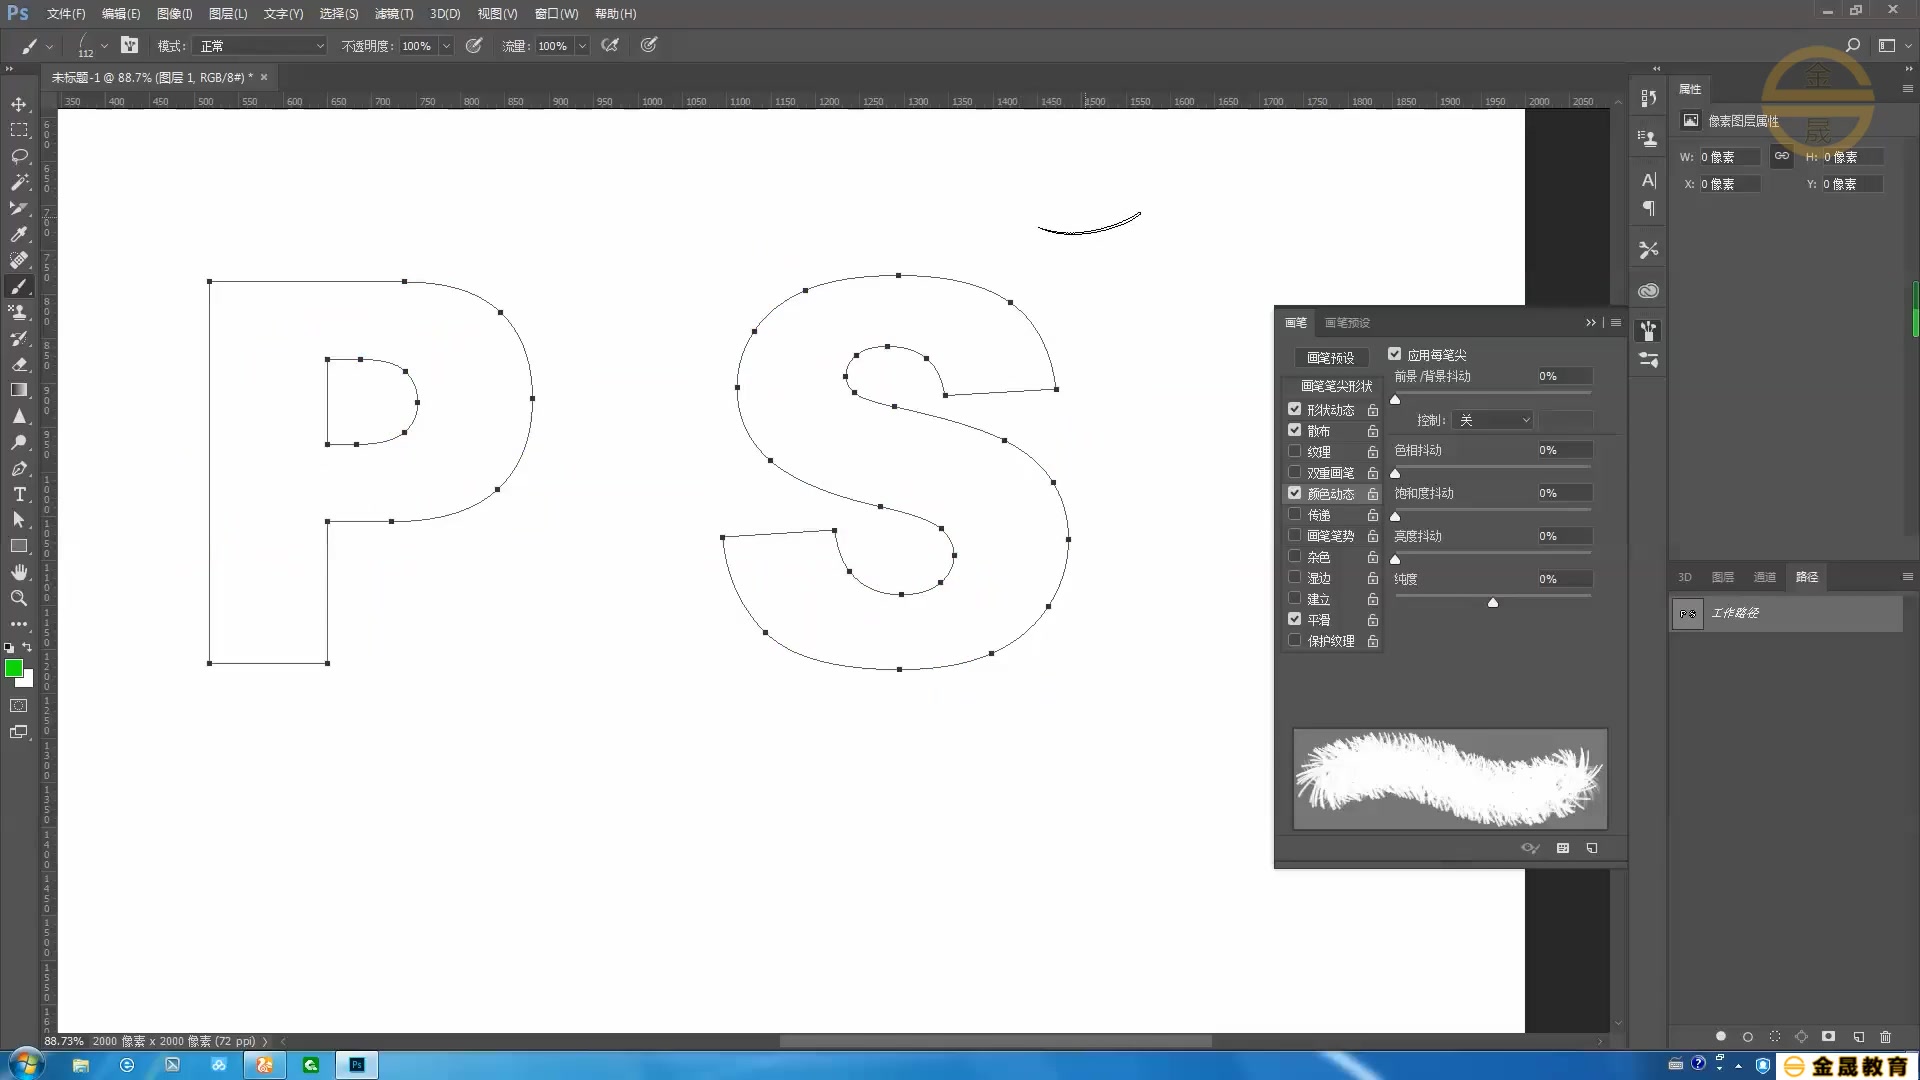Viewport: 1920px width, 1080px height.
Task: Select 画笔笔尖形状 option
Action: pos(1336,386)
